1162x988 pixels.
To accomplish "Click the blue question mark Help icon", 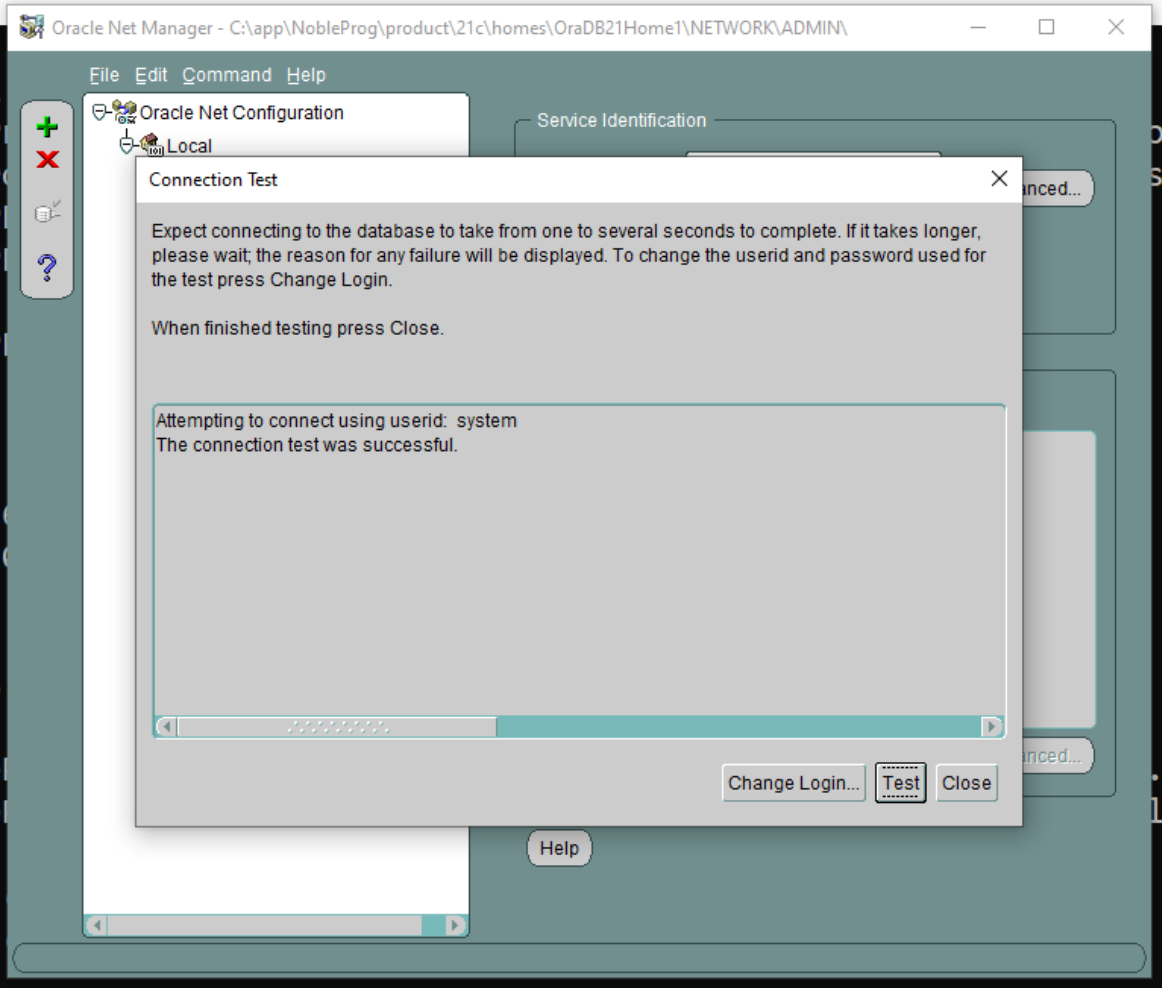I will click(x=47, y=268).
